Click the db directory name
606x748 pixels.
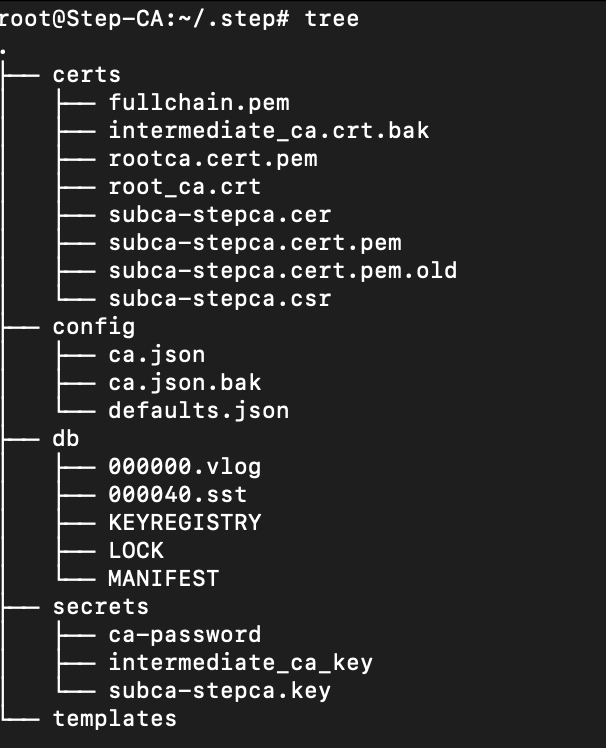pos(65,438)
